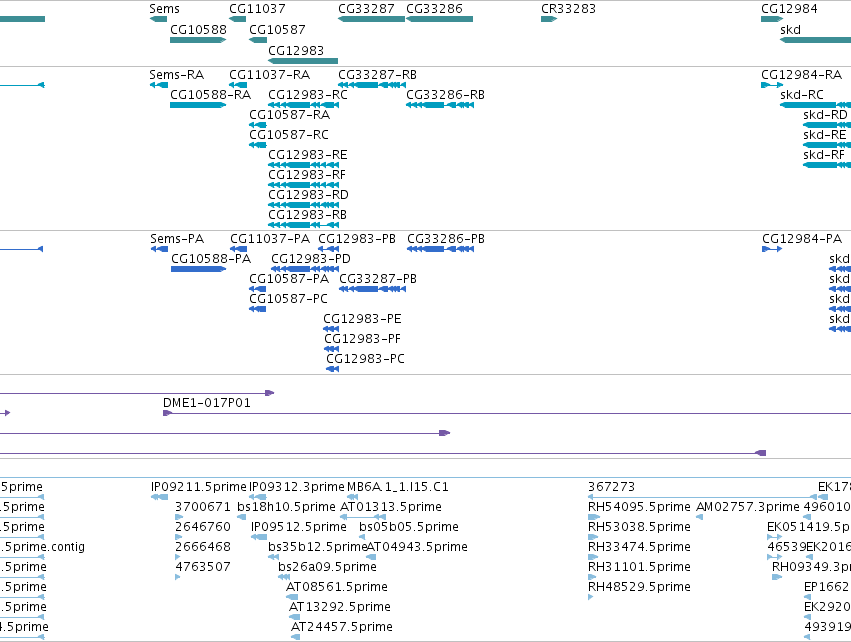Select transcript CG10587-RA
The image size is (851, 642).
290,115
